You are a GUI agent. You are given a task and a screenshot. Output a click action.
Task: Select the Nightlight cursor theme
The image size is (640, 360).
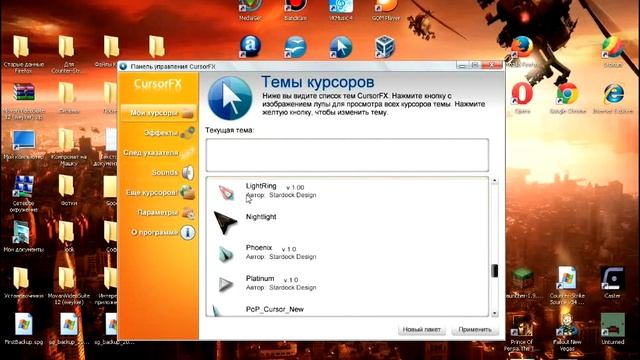(347, 222)
